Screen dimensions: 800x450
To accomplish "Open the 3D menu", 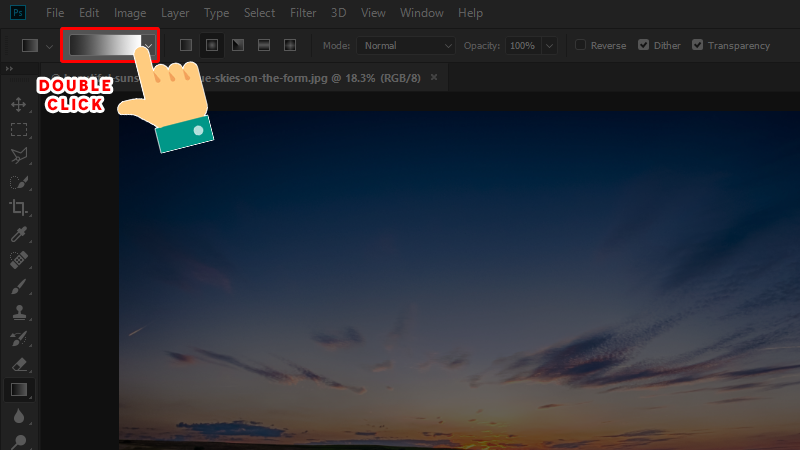I will [x=338, y=13].
